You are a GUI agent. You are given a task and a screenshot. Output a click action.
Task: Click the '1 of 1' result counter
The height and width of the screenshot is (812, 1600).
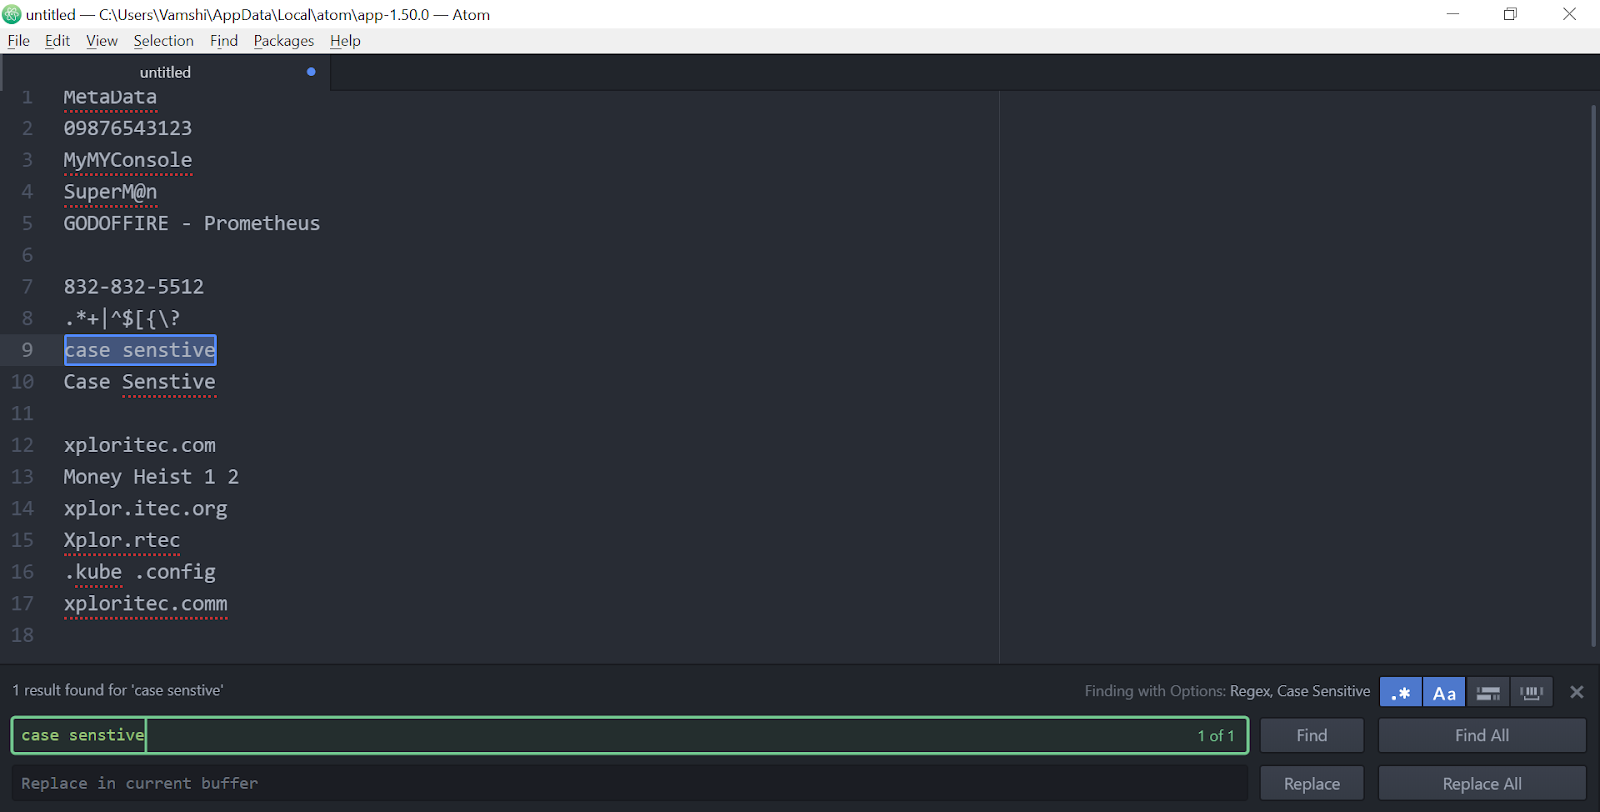pos(1216,736)
